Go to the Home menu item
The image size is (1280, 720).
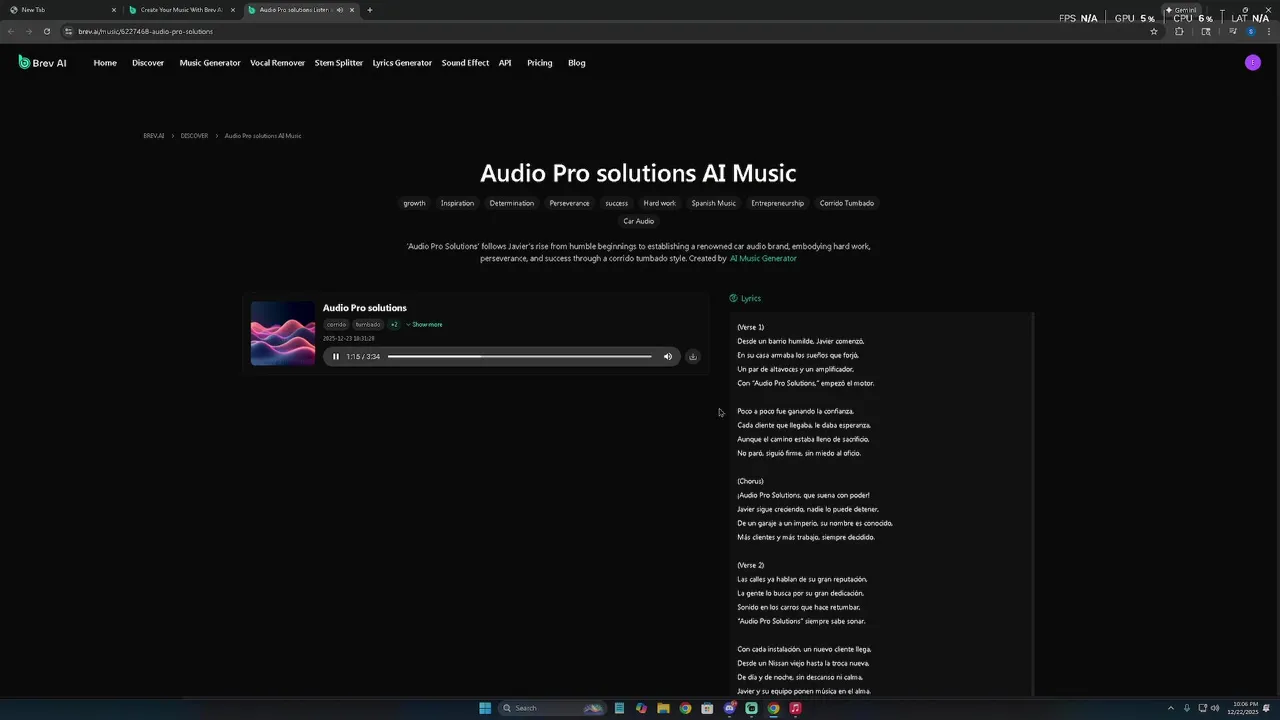click(x=105, y=63)
